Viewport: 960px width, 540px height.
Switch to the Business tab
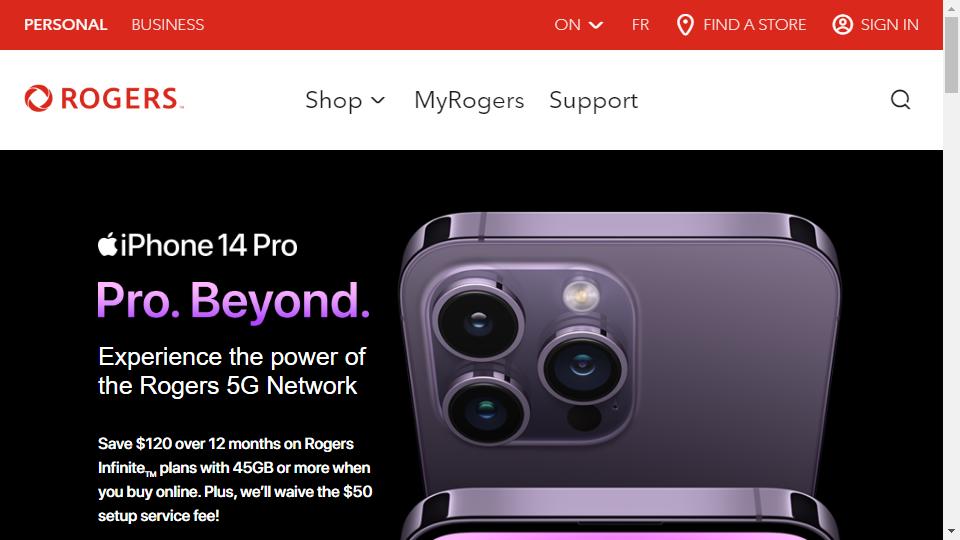168,24
